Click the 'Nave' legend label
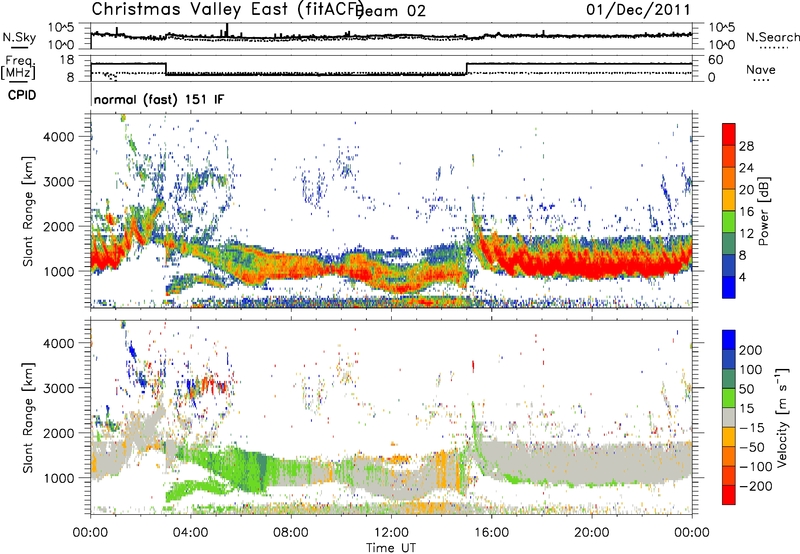The image size is (800, 554). pos(761,70)
